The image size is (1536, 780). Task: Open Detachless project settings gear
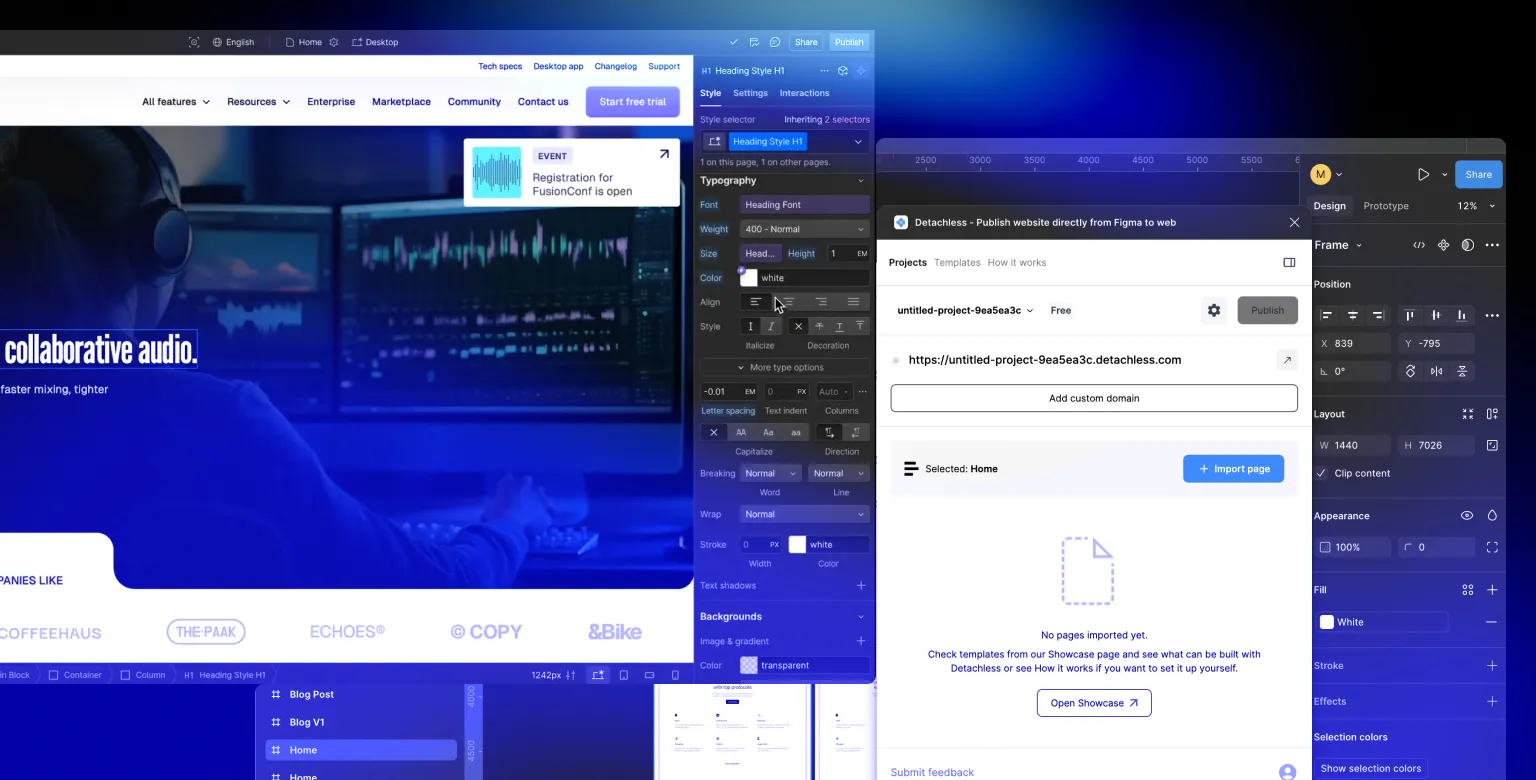coord(1214,310)
